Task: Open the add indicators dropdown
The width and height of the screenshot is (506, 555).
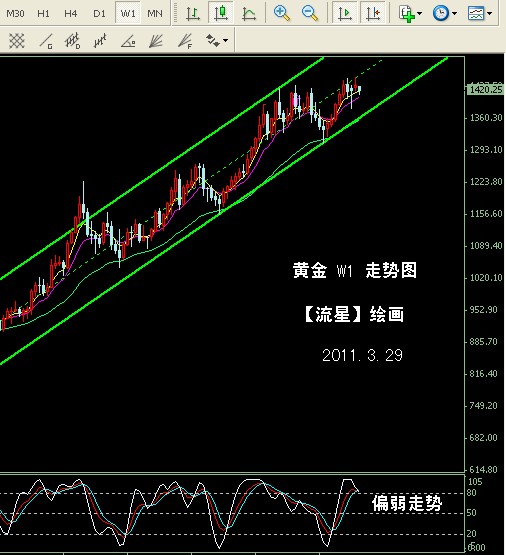Action: (410, 13)
